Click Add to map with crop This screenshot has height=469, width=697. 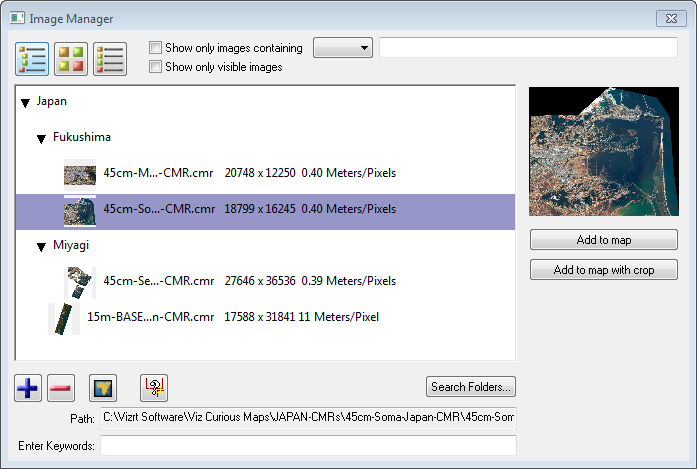pyautogui.click(x=603, y=270)
